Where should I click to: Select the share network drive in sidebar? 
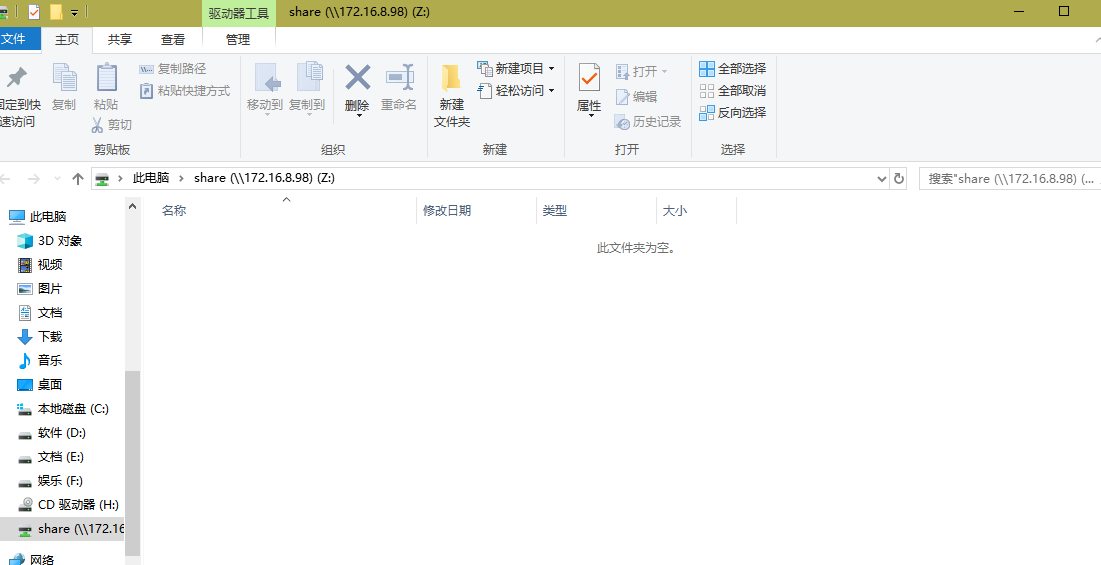(x=62, y=529)
